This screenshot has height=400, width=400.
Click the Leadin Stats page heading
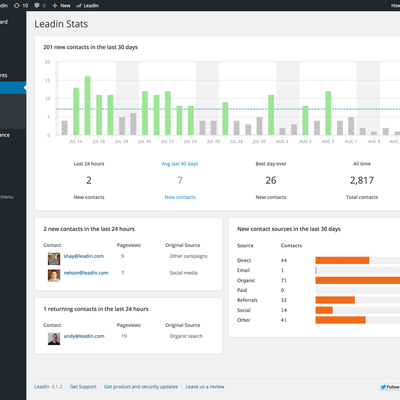pos(61,24)
